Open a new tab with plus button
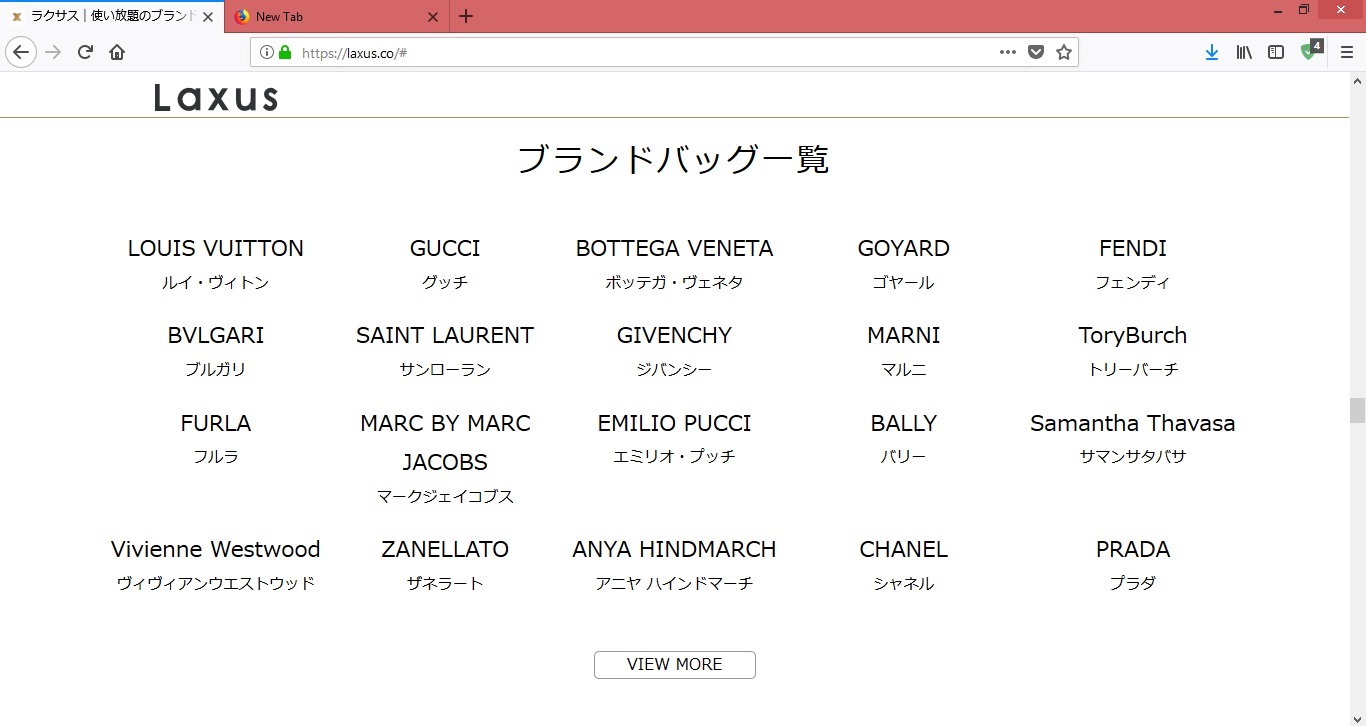 pos(466,17)
